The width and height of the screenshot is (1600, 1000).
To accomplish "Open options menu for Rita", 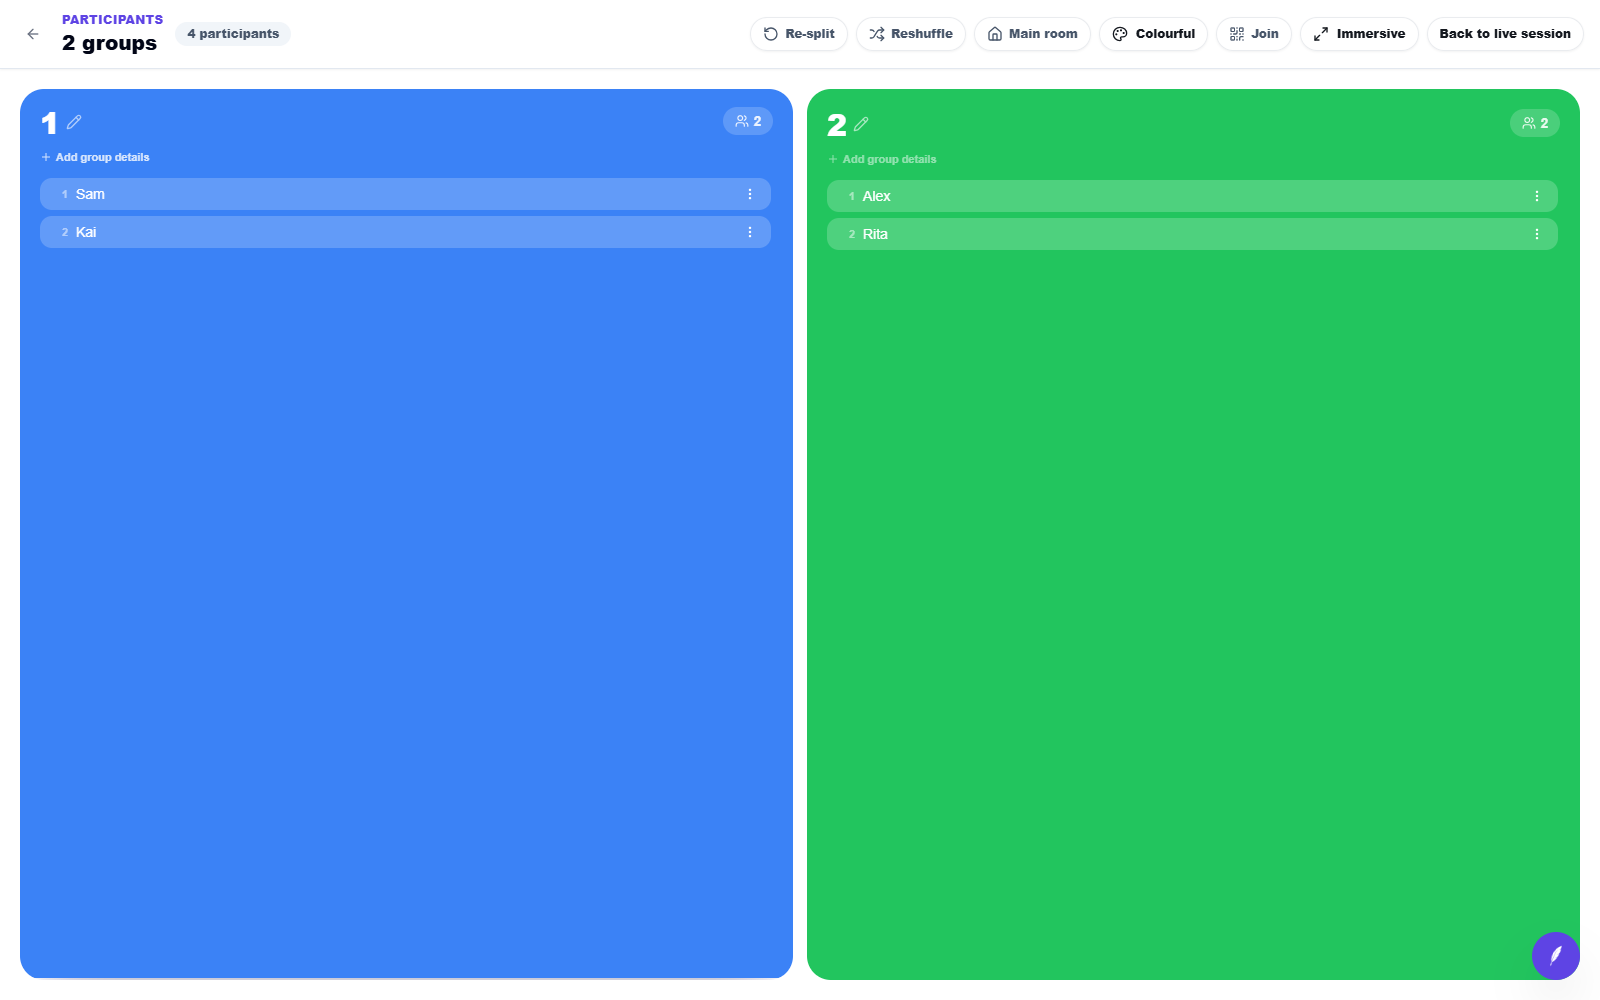I will pyautogui.click(x=1537, y=234).
